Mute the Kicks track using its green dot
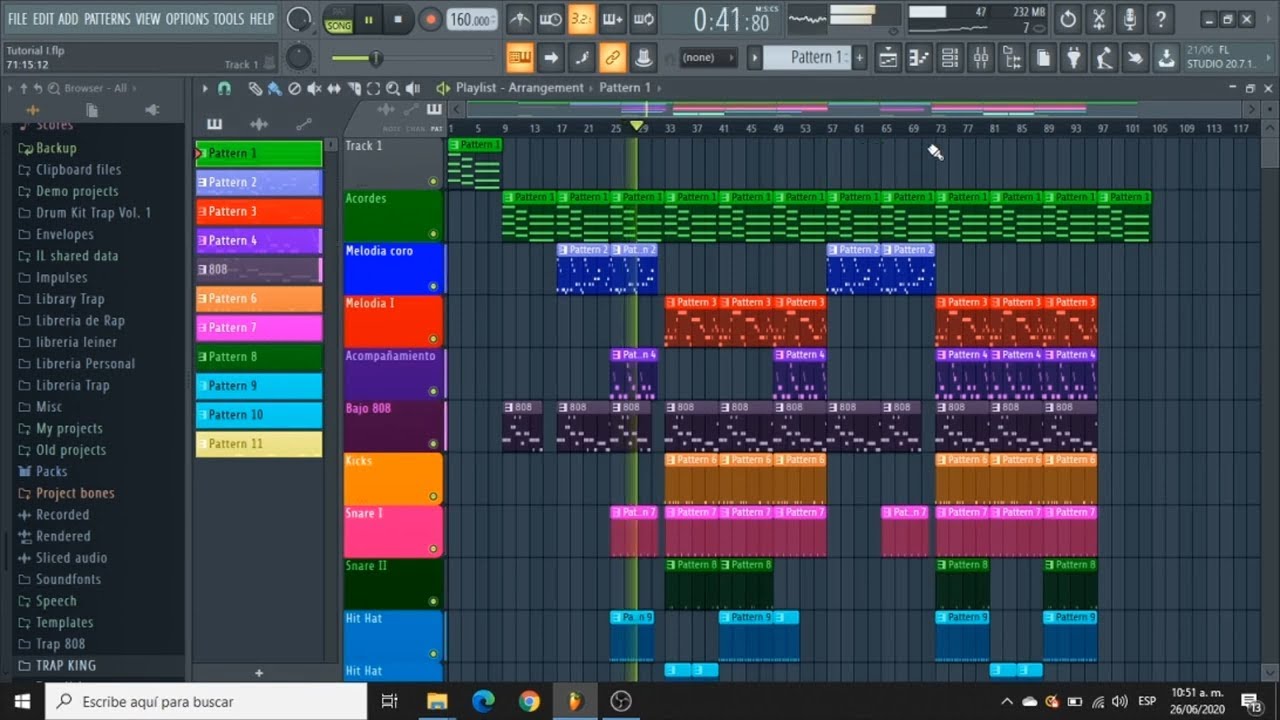The height and width of the screenshot is (720, 1280). pos(433,497)
